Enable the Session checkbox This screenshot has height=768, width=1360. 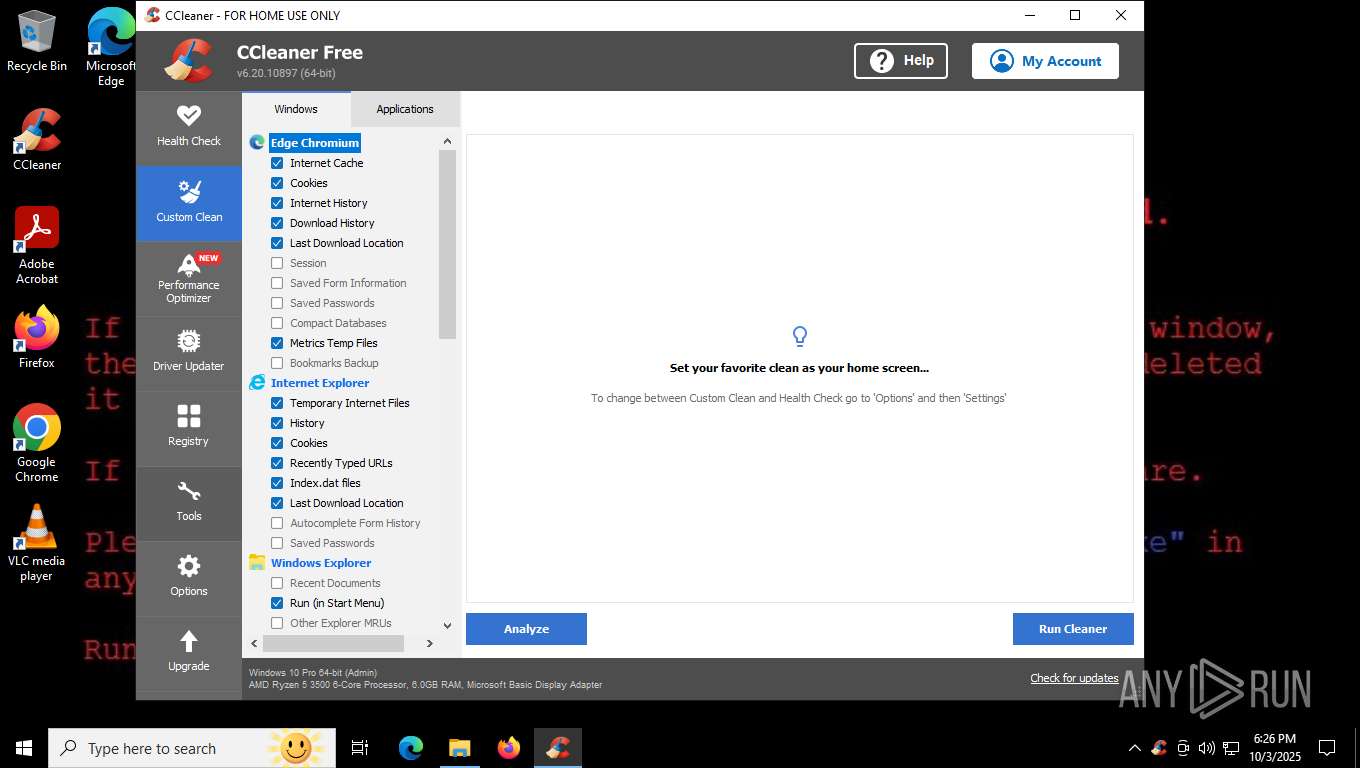tap(277, 263)
